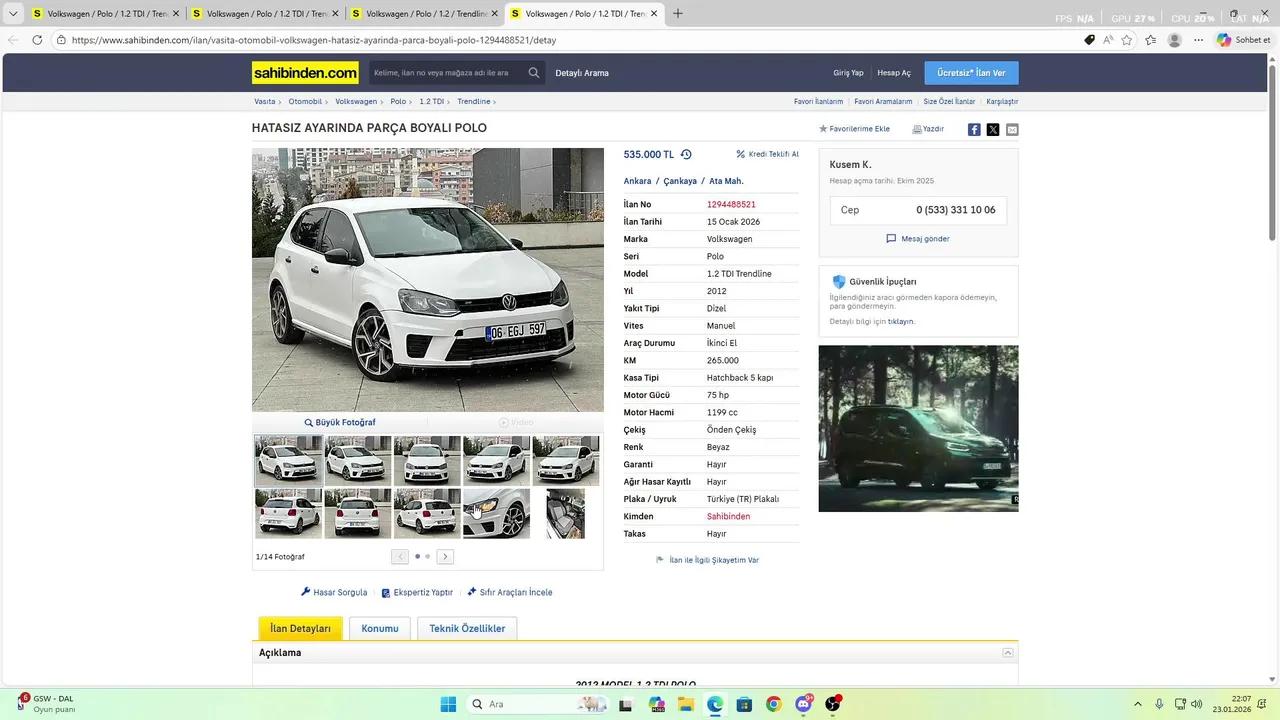
Task: Click browser page refresh icon
Action: coord(37,40)
